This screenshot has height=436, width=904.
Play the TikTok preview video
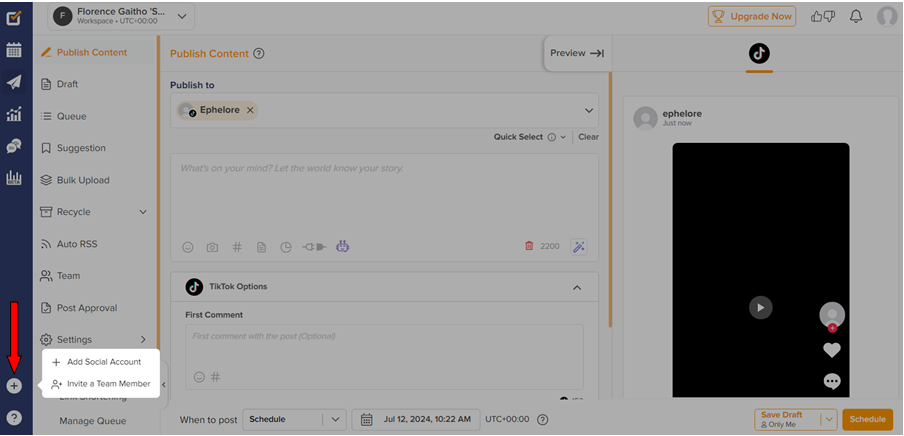760,307
